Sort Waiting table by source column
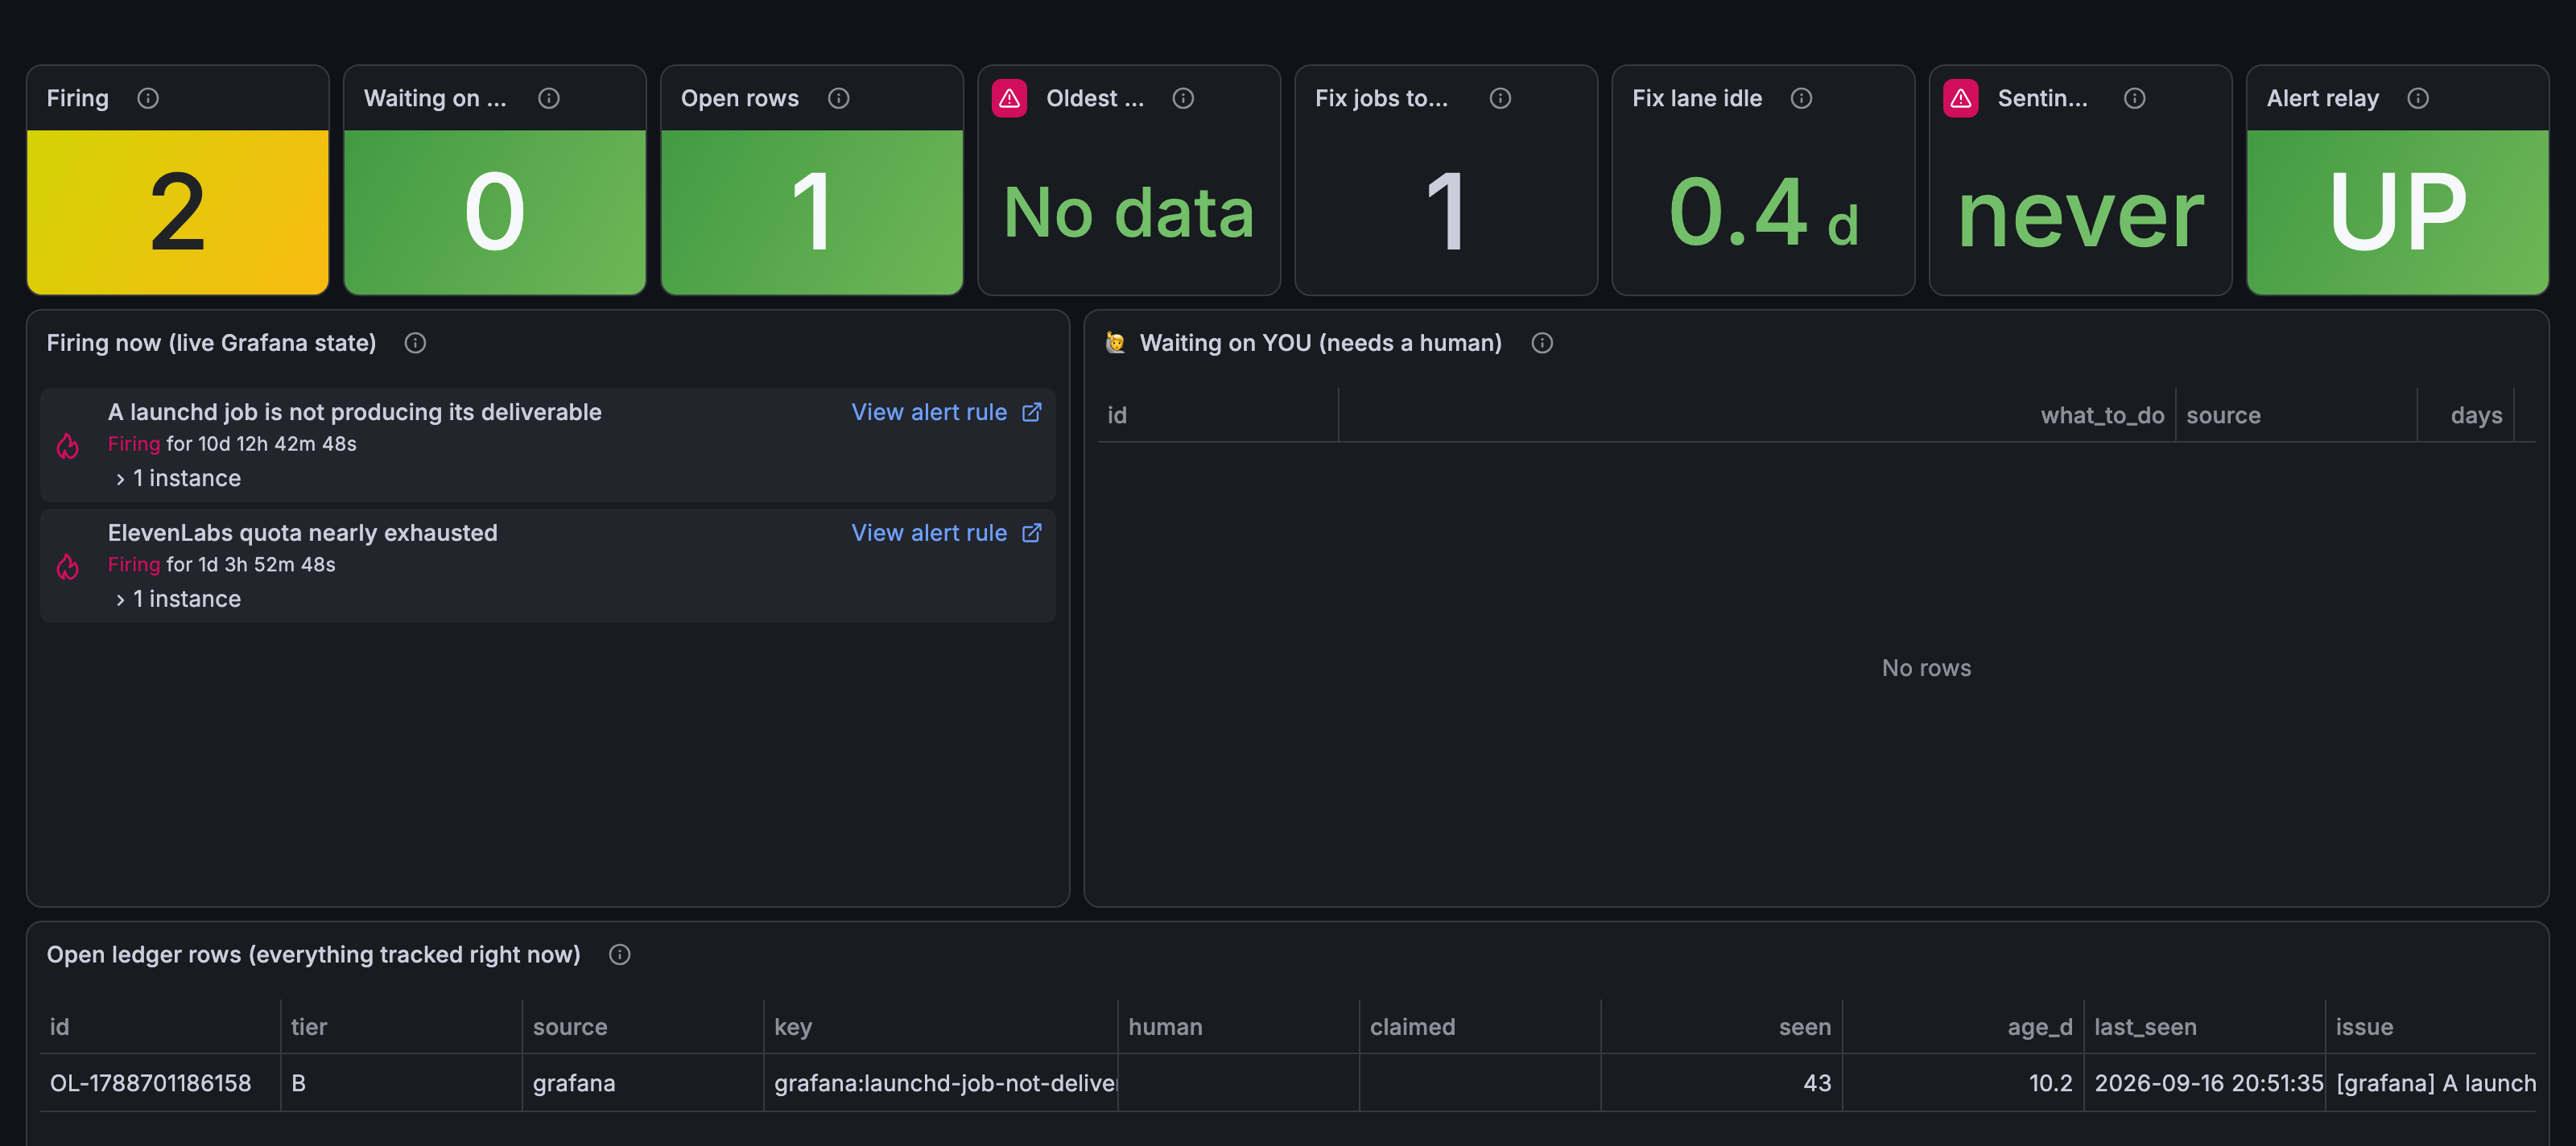The width and height of the screenshot is (2576, 1146). (x=2223, y=415)
